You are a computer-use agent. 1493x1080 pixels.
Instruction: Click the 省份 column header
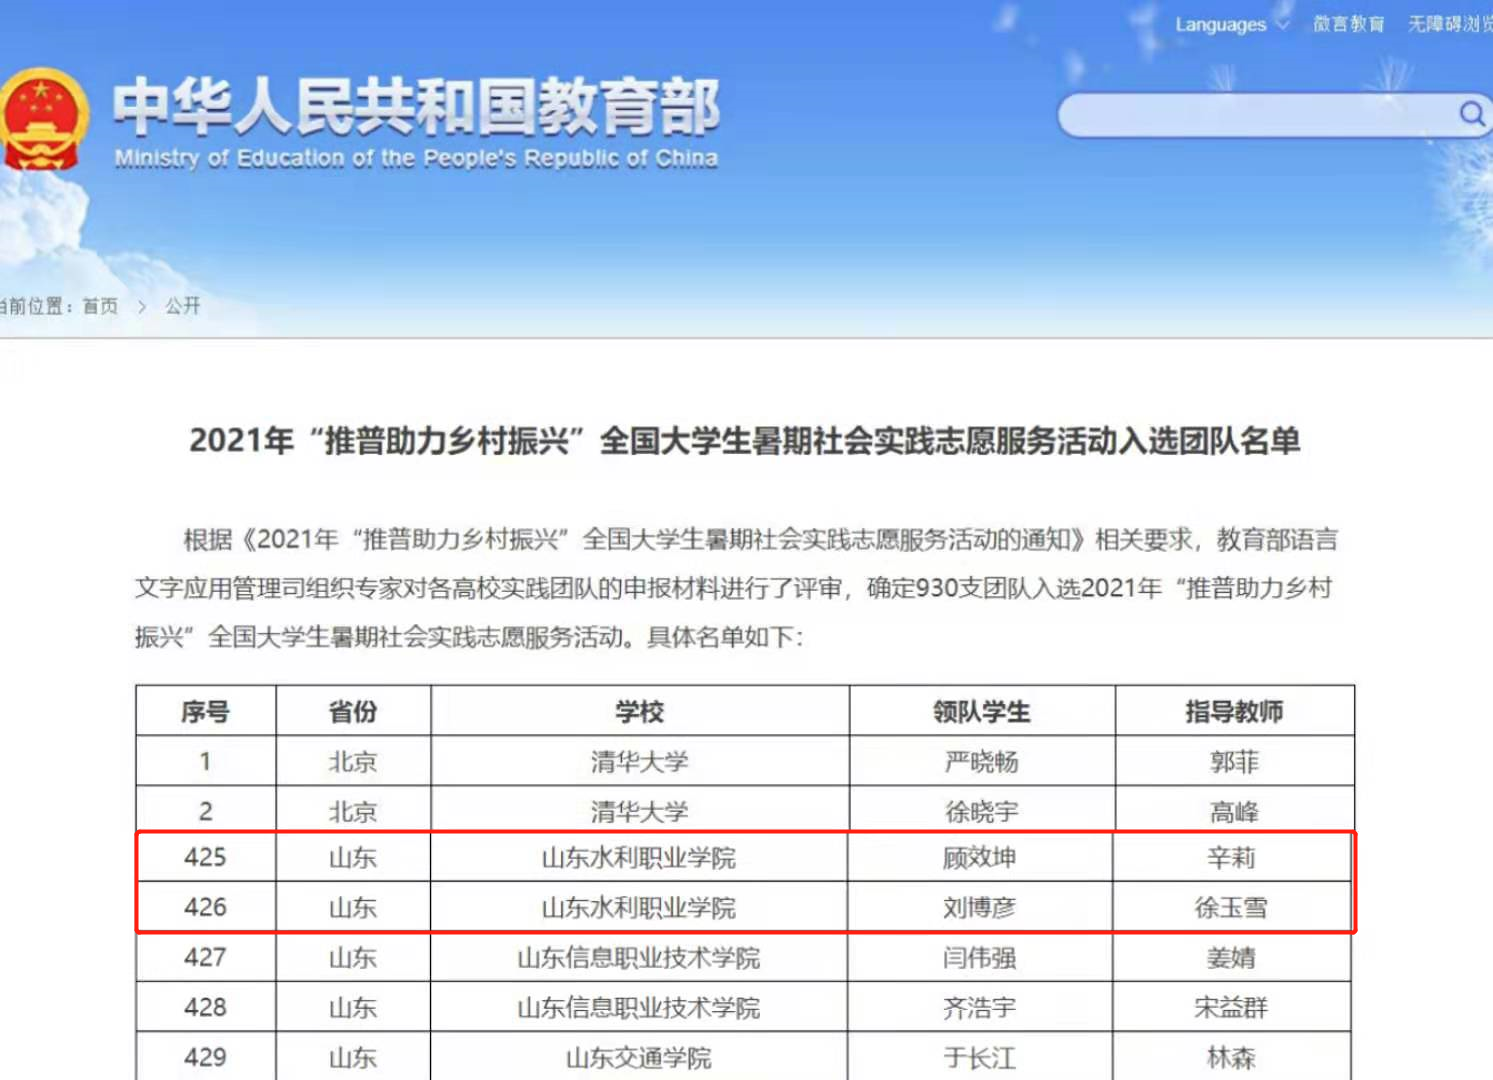[x=353, y=712]
